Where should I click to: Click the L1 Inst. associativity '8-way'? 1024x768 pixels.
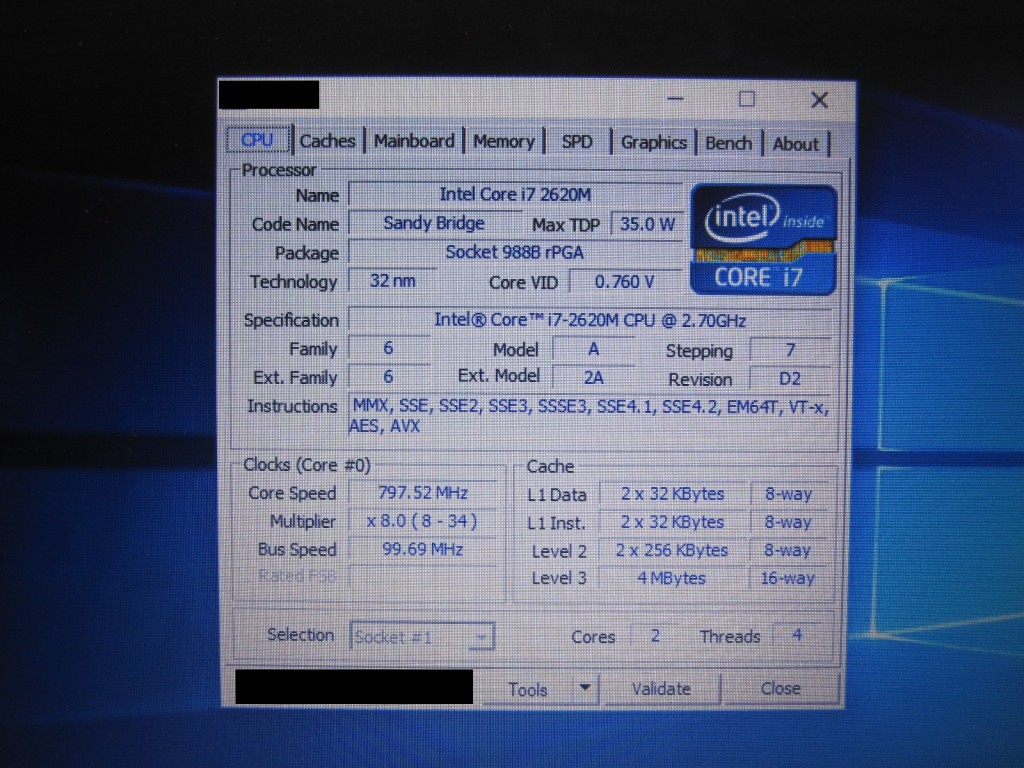(x=788, y=522)
